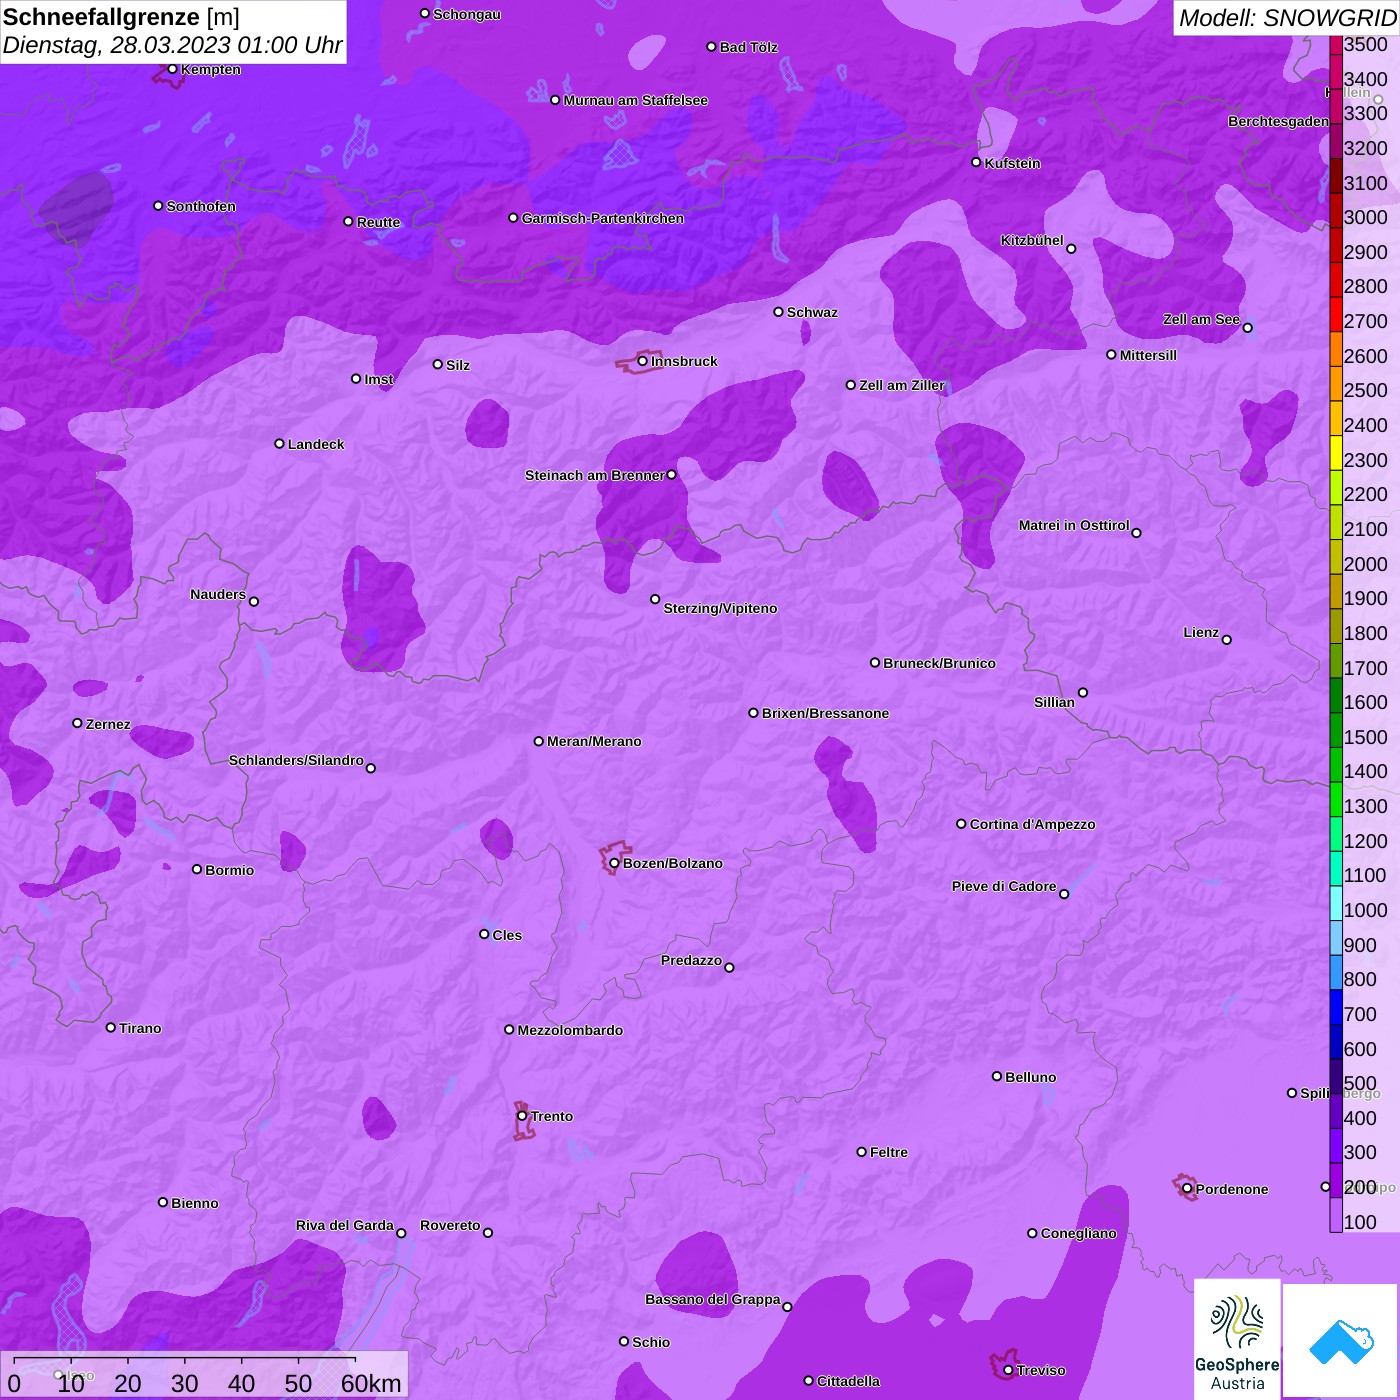This screenshot has height=1400, width=1400.
Task: Click the Nauders location marker
Action: pyautogui.click(x=254, y=602)
